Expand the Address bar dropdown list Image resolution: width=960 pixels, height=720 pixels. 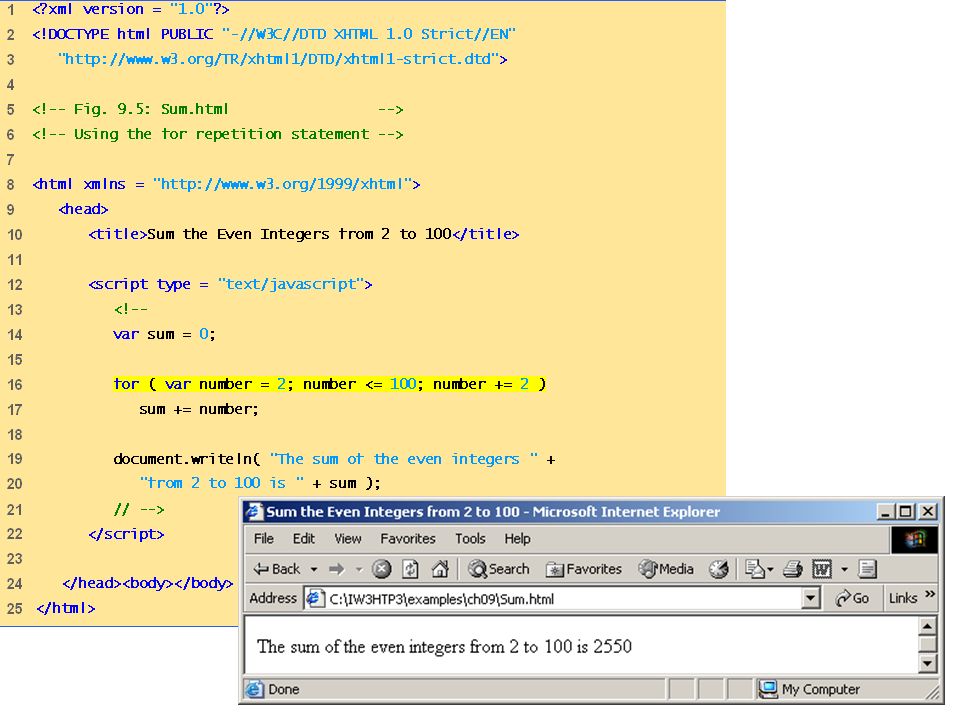pyautogui.click(x=811, y=598)
